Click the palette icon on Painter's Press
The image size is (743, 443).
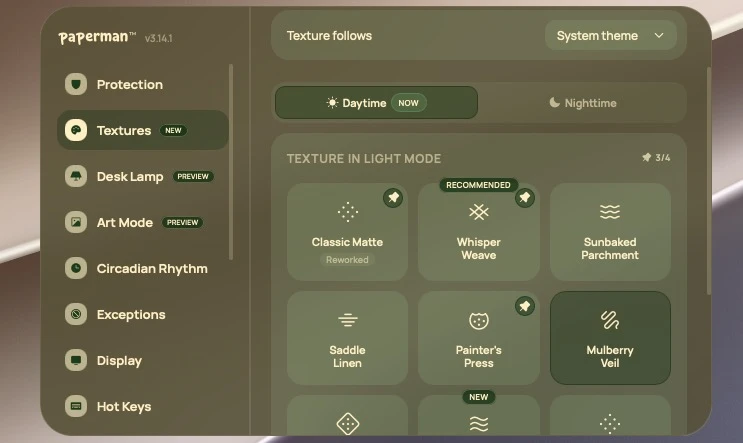click(479, 321)
